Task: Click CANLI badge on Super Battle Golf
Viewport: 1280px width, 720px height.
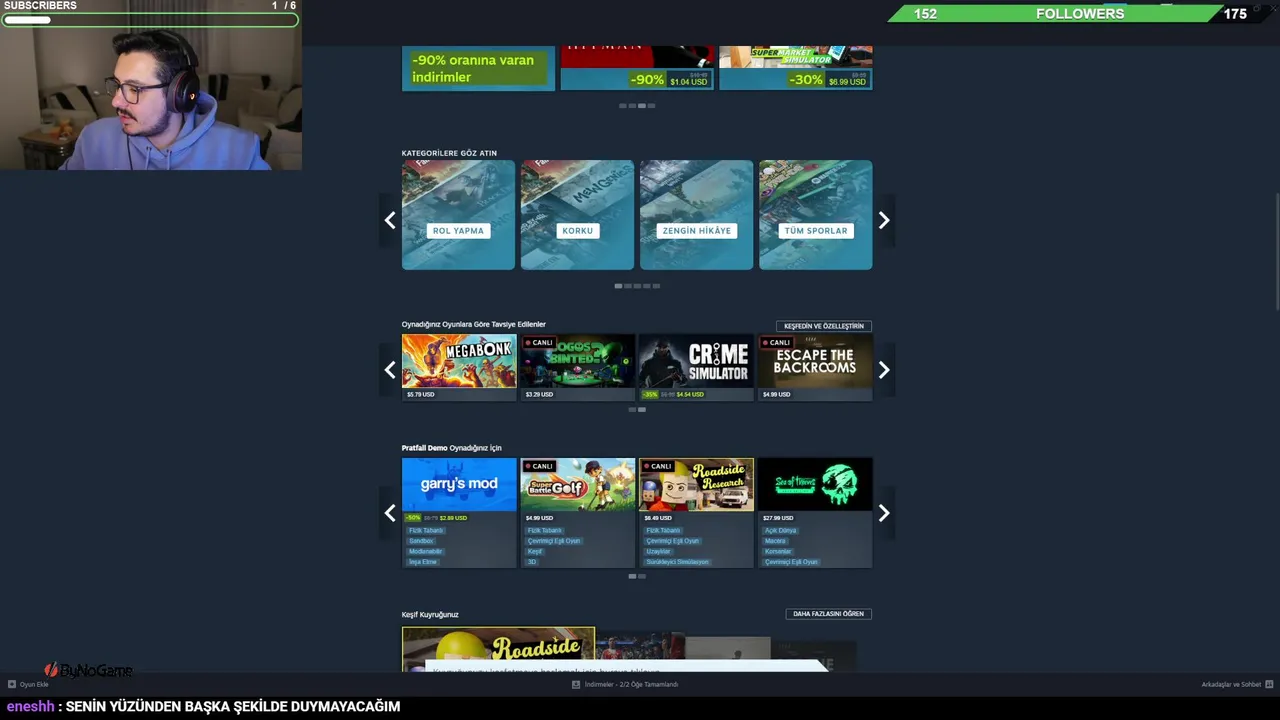Action: pyautogui.click(x=539, y=466)
